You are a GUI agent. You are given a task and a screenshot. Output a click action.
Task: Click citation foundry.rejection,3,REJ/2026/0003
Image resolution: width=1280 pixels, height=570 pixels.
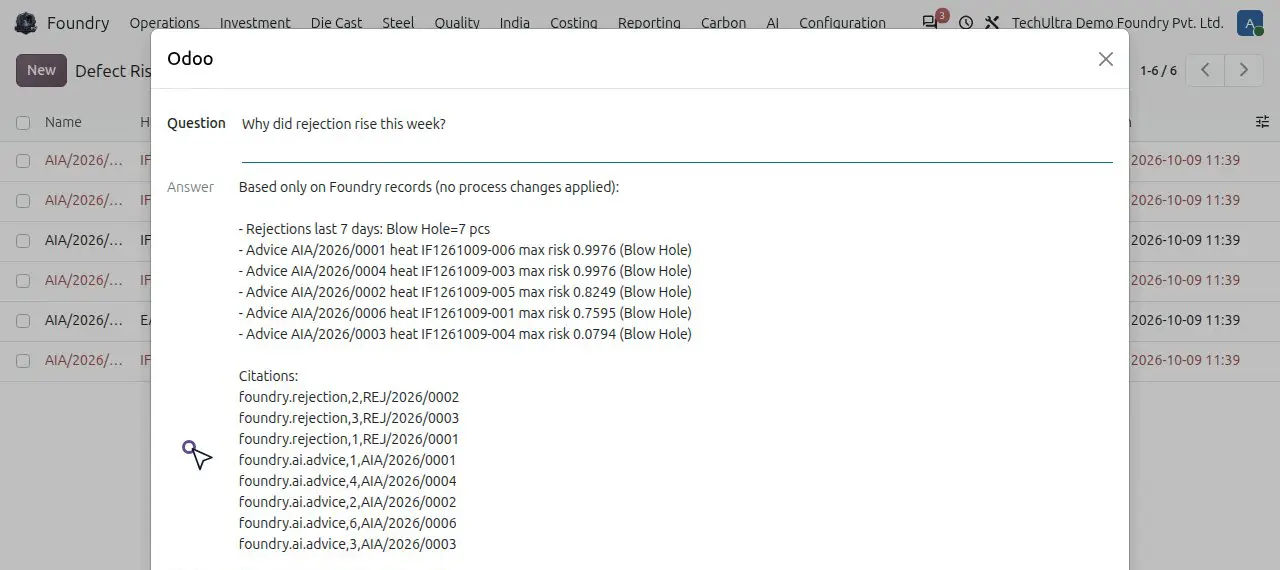(x=349, y=418)
